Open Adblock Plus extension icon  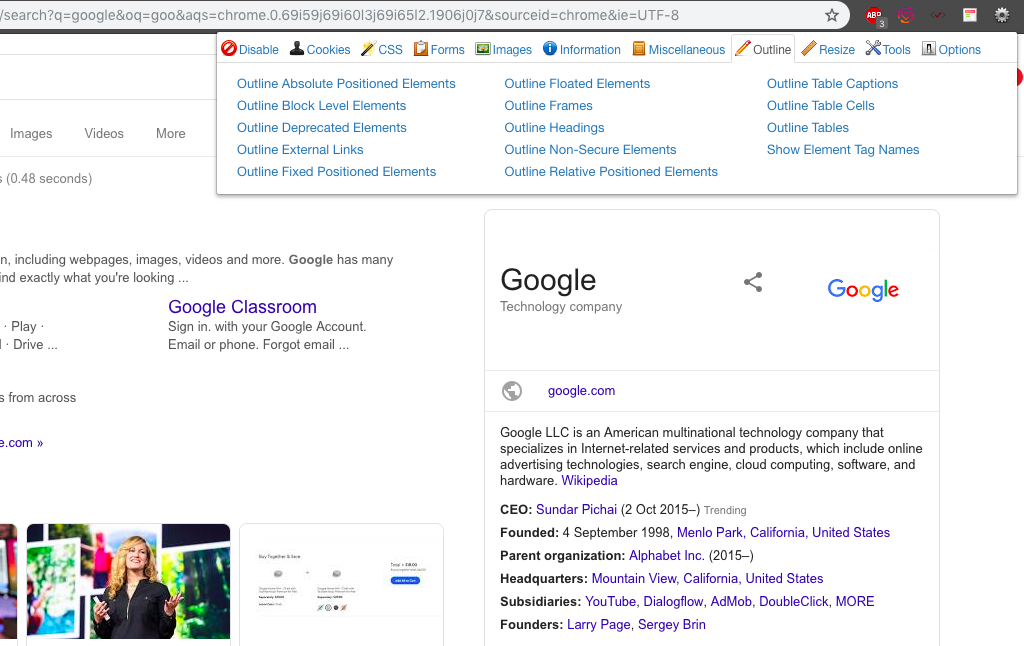[x=874, y=16]
